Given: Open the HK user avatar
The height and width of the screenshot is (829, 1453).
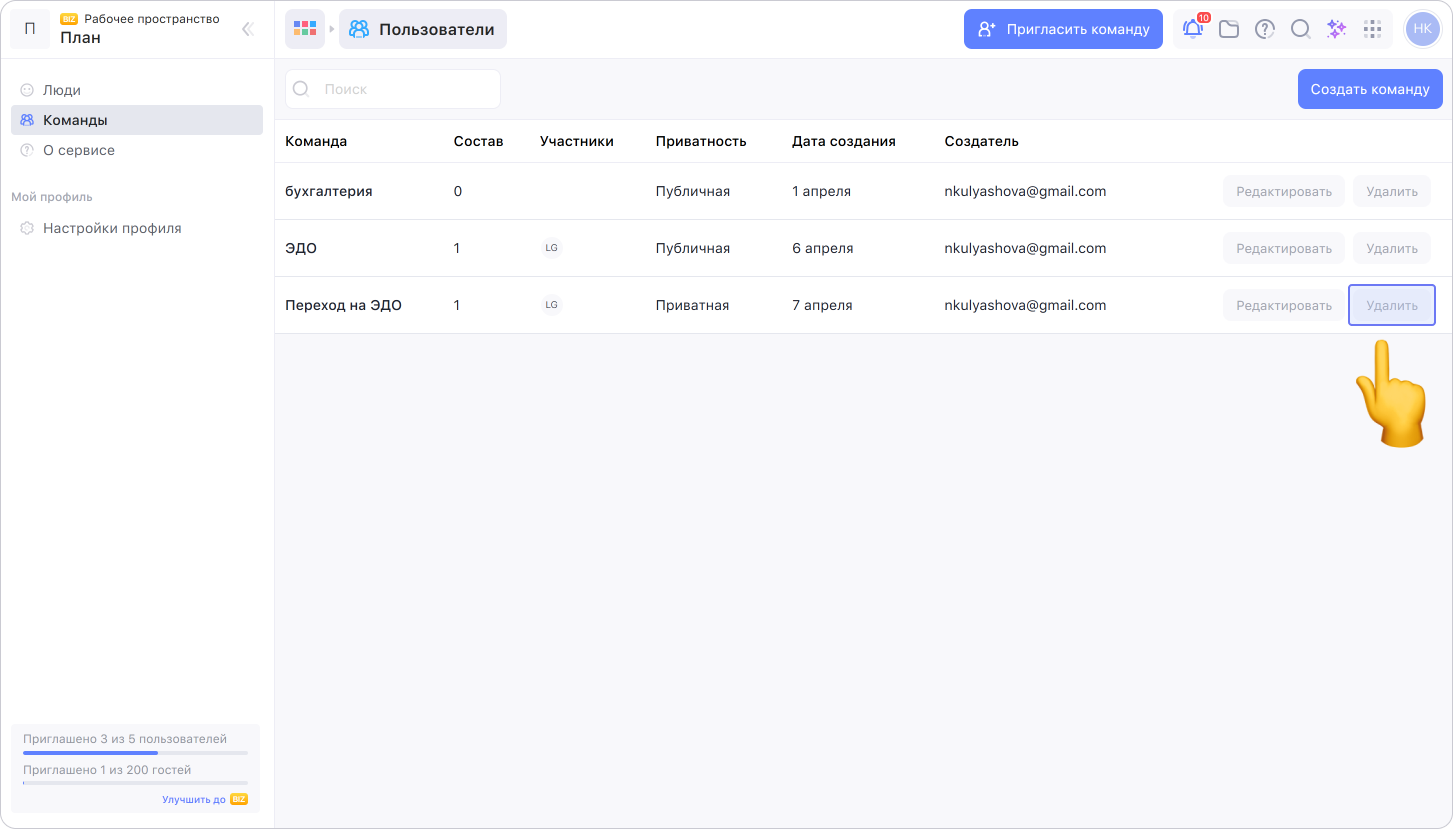Looking at the screenshot, I should pyautogui.click(x=1422, y=29).
